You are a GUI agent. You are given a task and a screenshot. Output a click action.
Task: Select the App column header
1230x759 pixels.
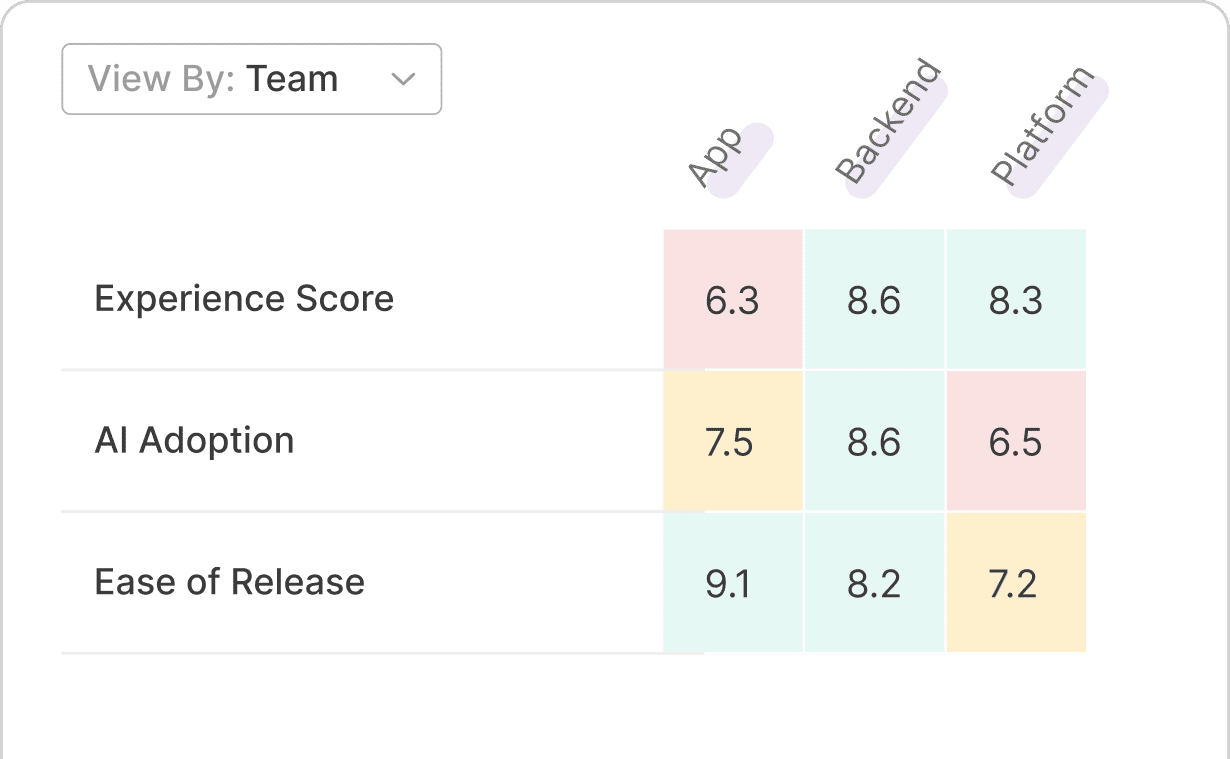[718, 157]
